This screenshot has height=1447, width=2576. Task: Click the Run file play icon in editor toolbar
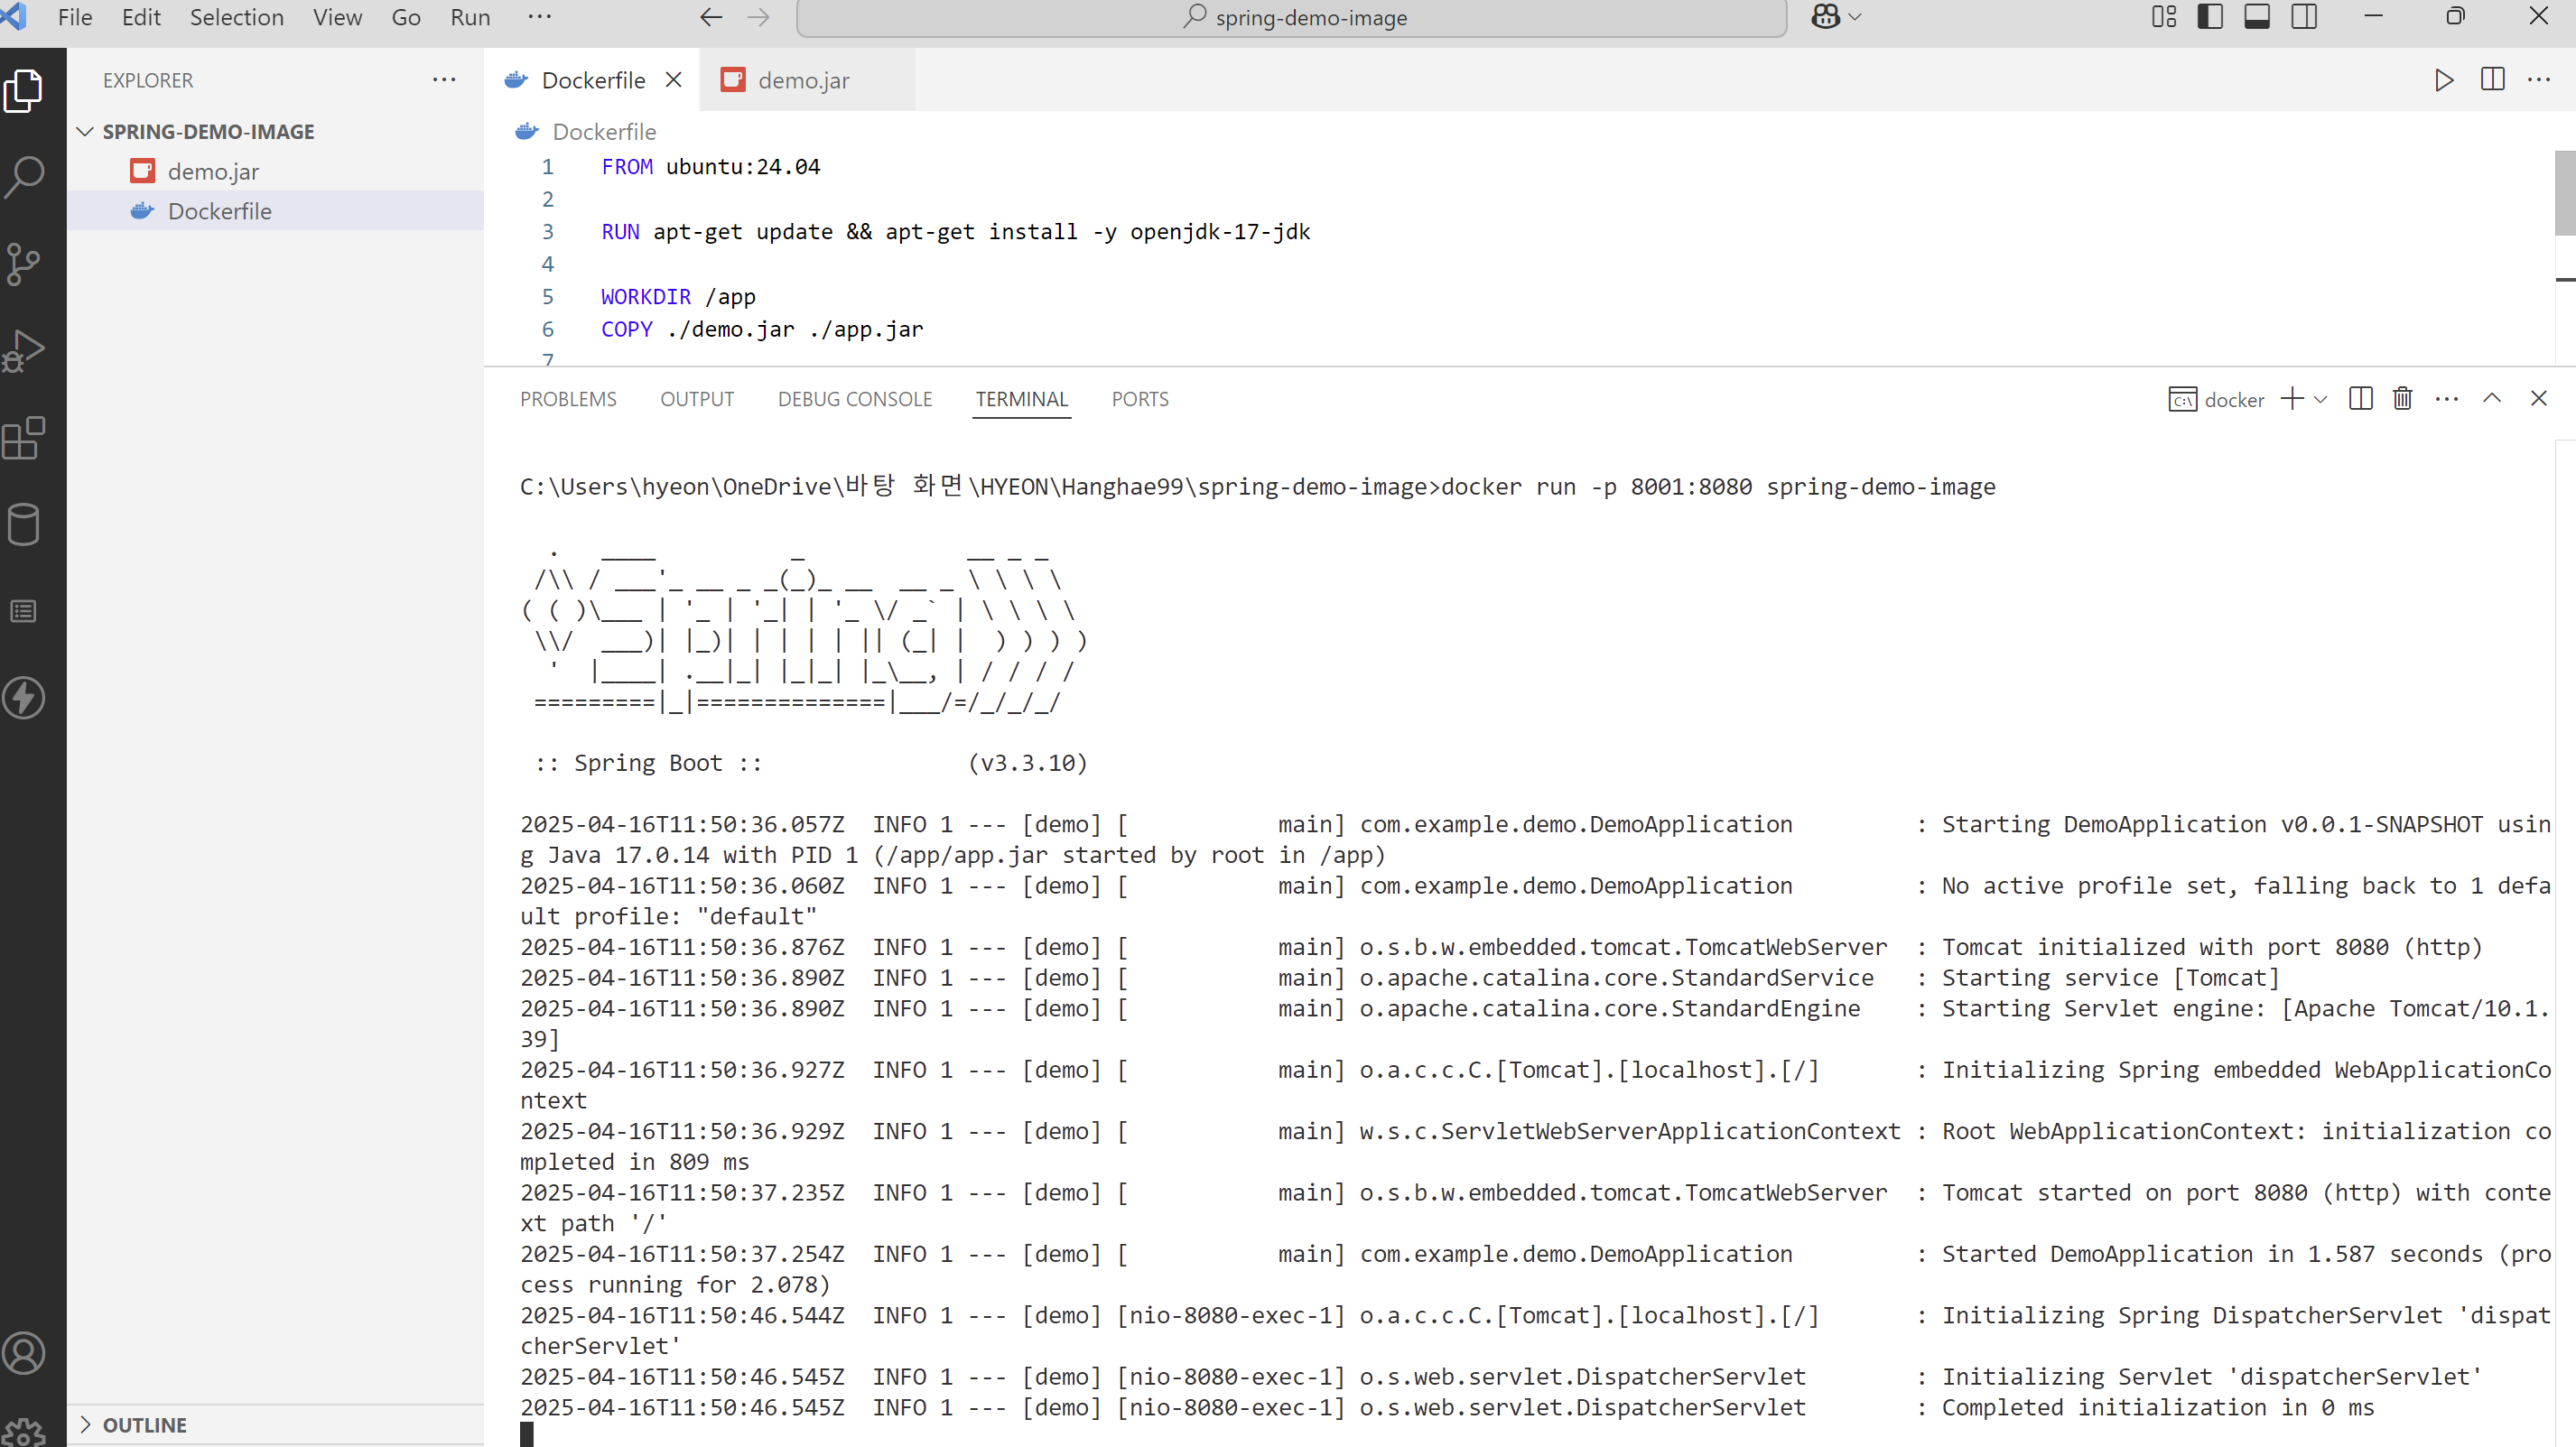coord(2443,80)
